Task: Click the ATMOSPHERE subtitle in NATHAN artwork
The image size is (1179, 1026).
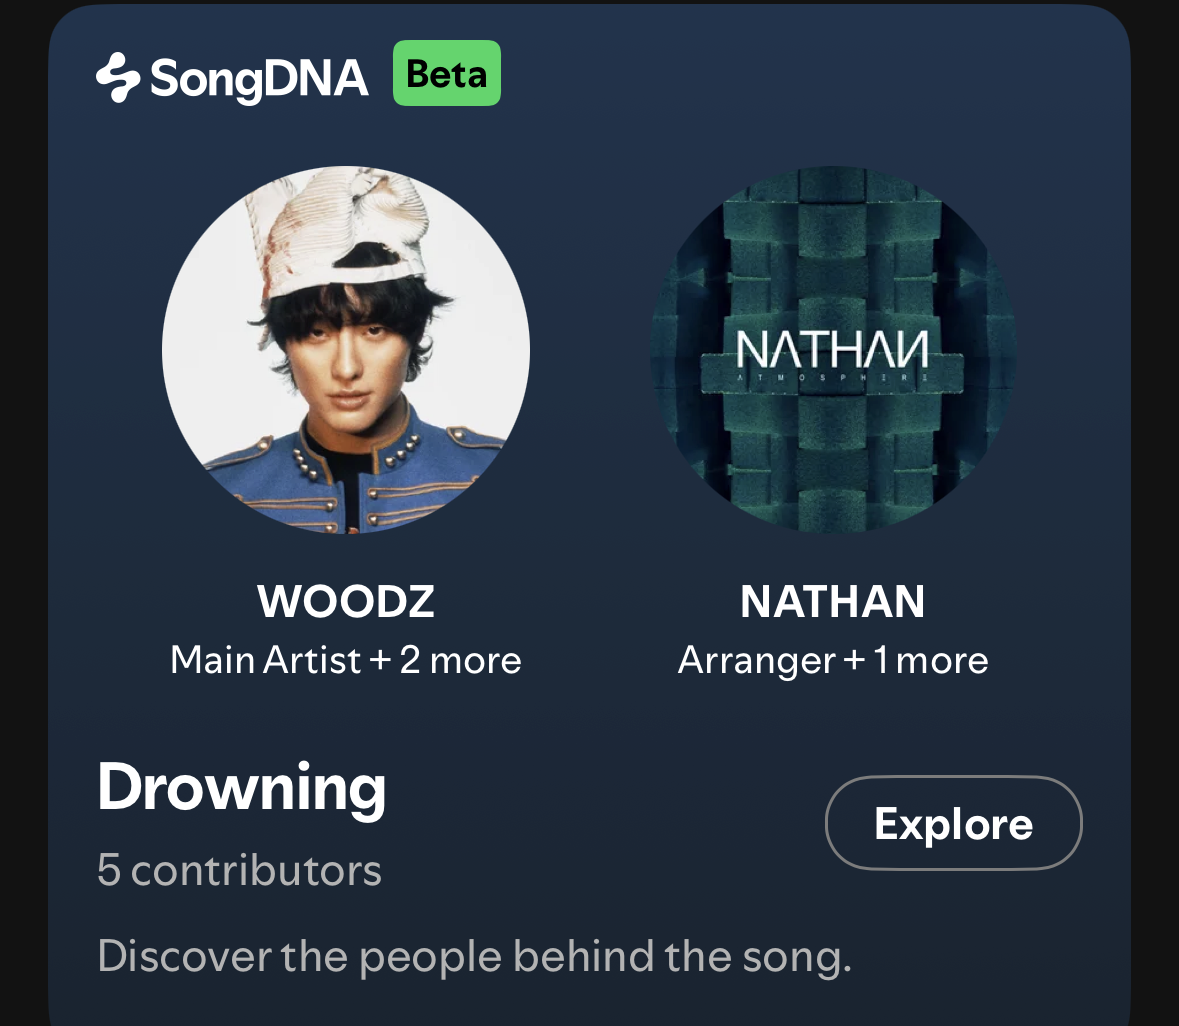Action: coord(832,377)
